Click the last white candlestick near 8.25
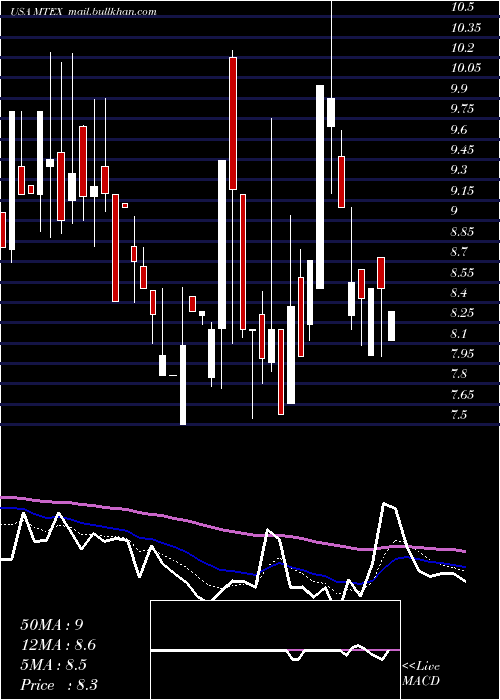The image size is (500, 700). pos(392,326)
